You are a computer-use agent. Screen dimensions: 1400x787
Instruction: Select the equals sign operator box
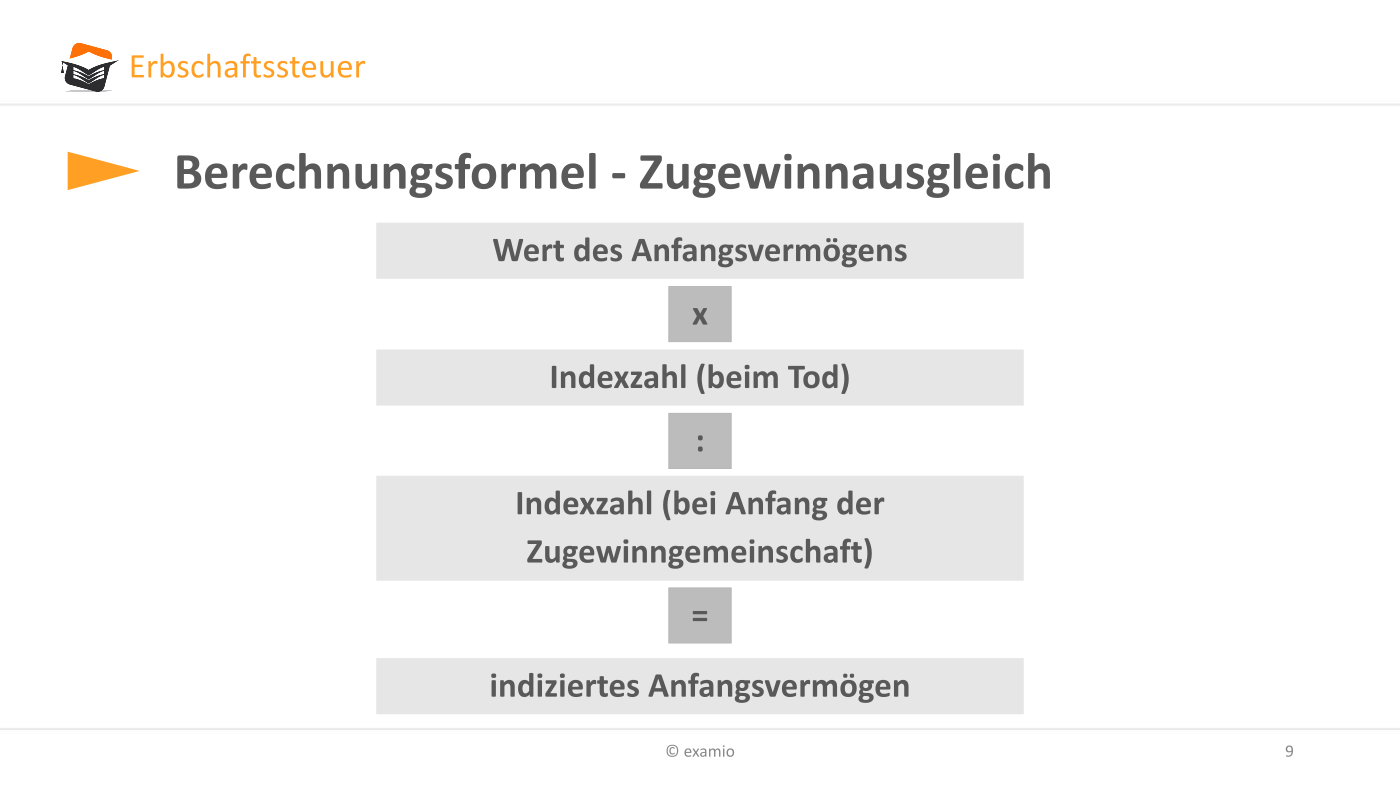pyautogui.click(x=700, y=615)
